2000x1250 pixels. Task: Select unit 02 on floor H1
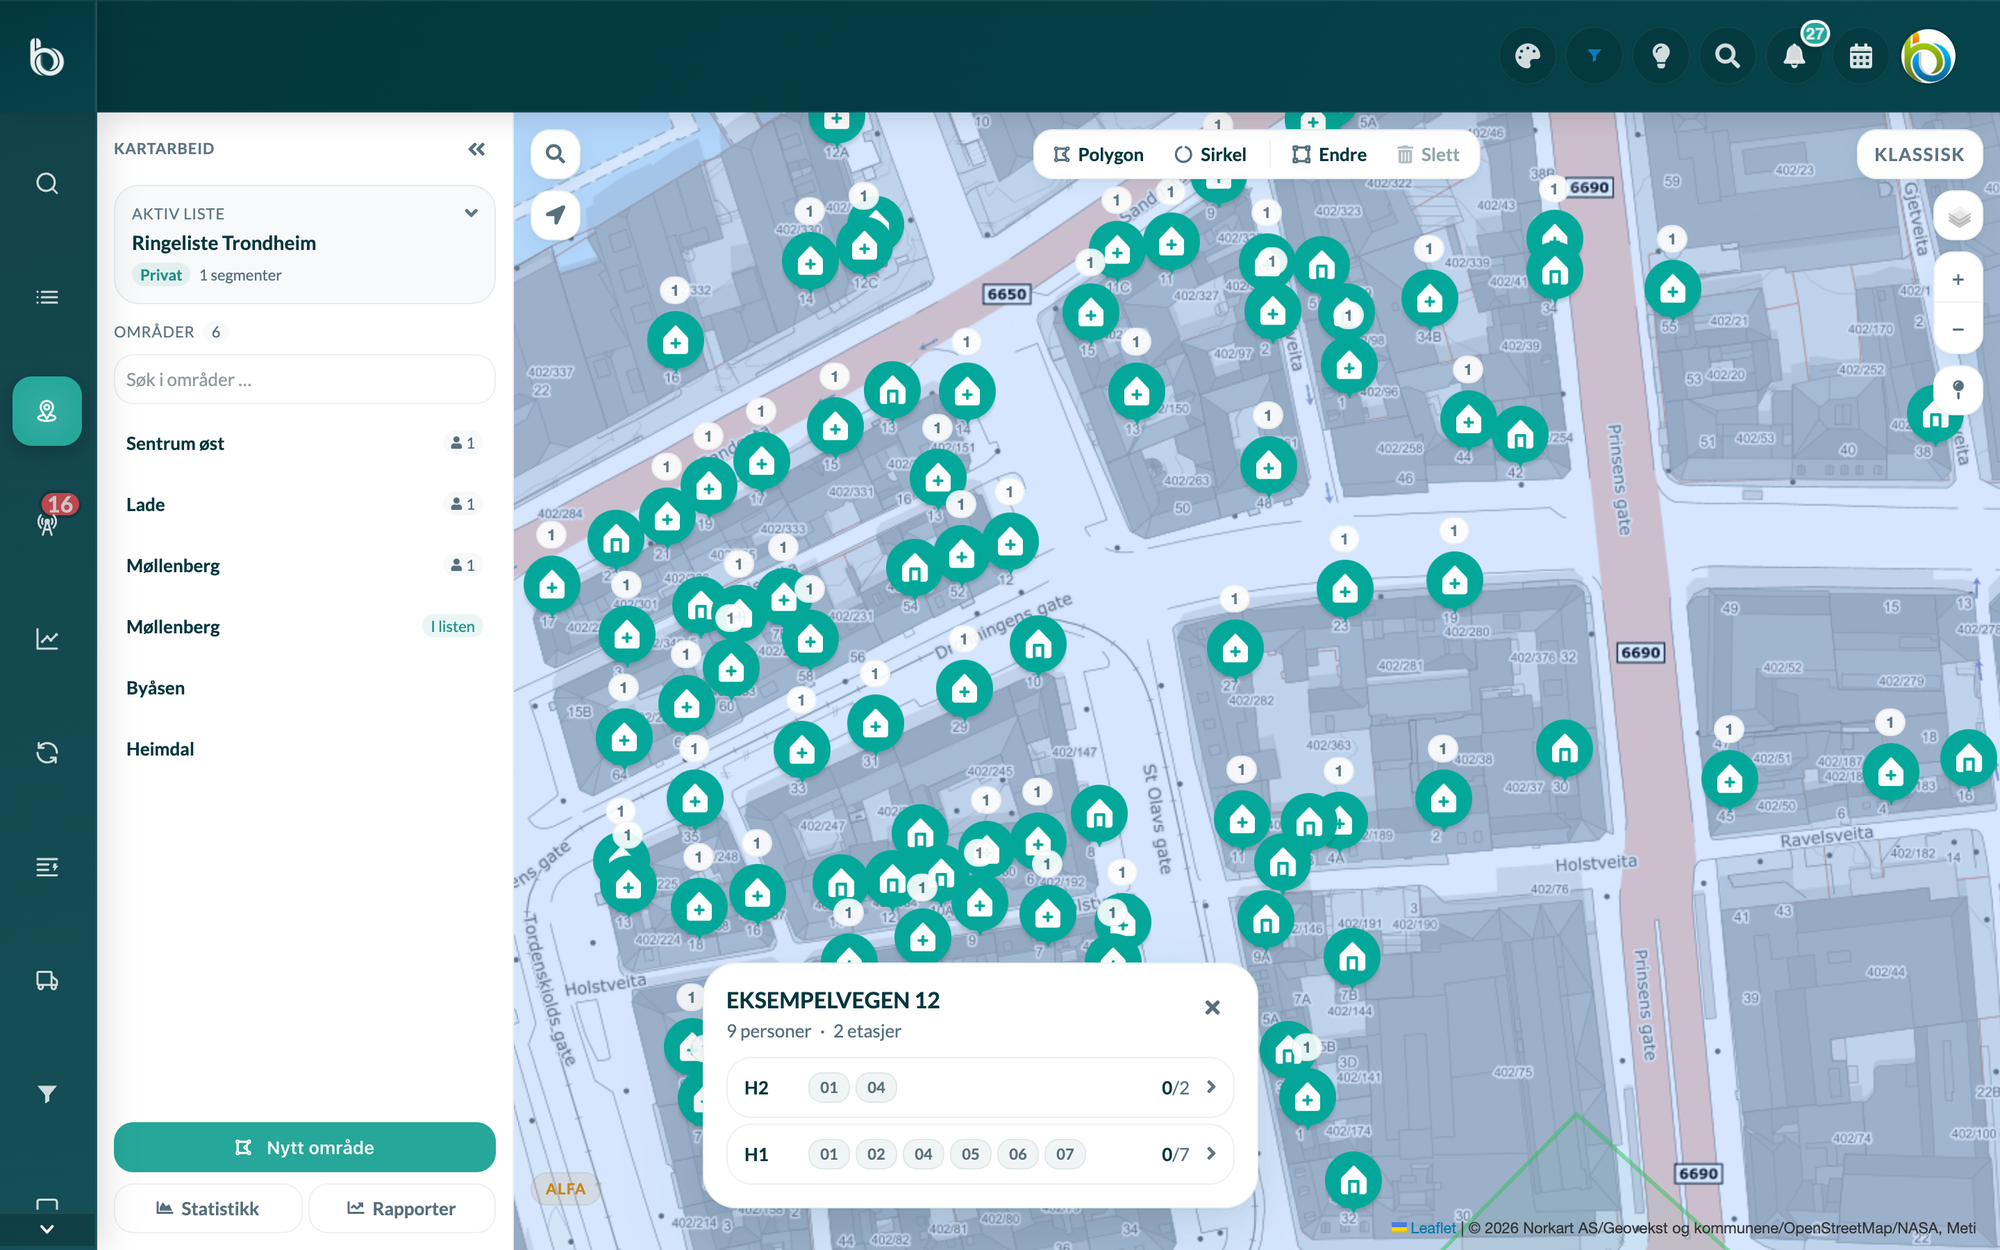click(x=876, y=1154)
